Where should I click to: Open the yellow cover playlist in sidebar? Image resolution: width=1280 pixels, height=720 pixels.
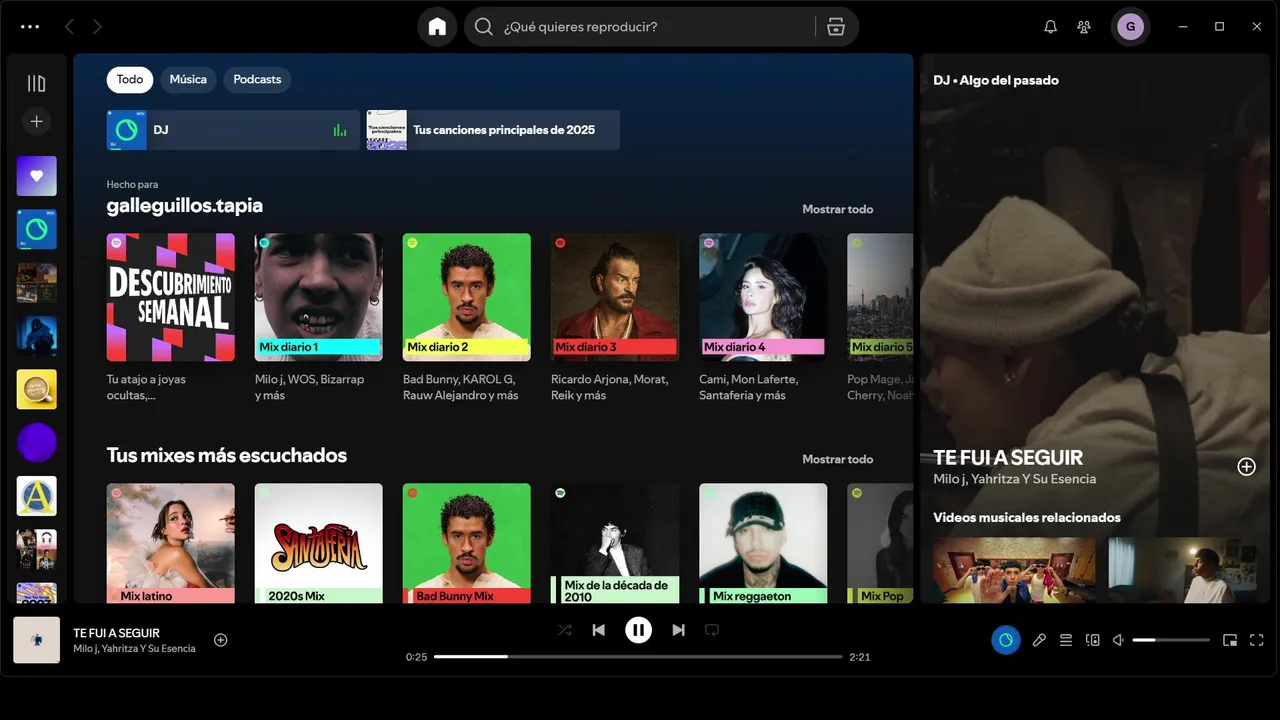coord(37,389)
